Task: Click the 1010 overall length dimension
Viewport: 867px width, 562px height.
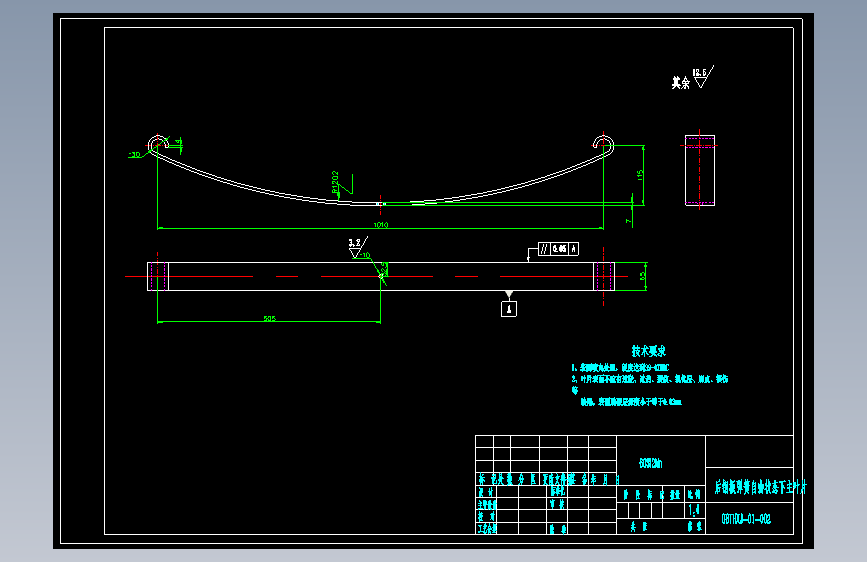Action: [x=381, y=225]
